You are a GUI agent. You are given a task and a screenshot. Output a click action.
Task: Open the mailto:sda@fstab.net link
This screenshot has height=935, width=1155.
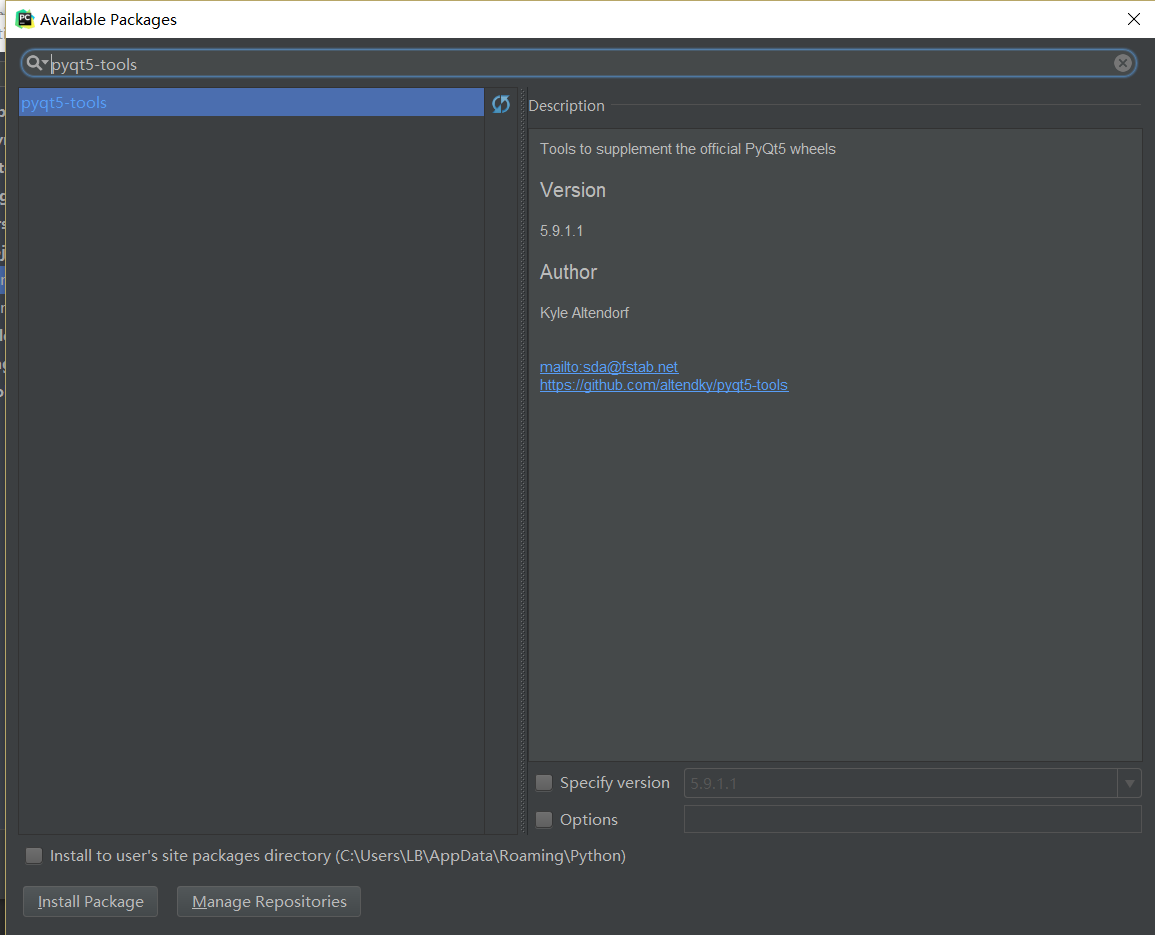(608, 367)
